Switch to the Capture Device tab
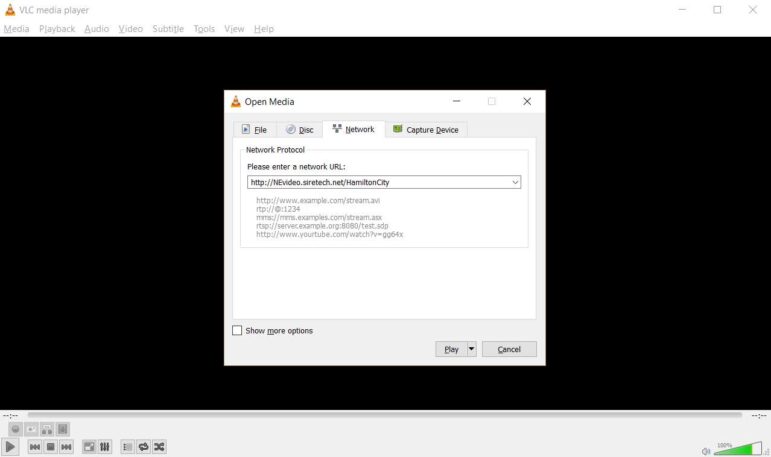This screenshot has width=771, height=457. click(426, 129)
